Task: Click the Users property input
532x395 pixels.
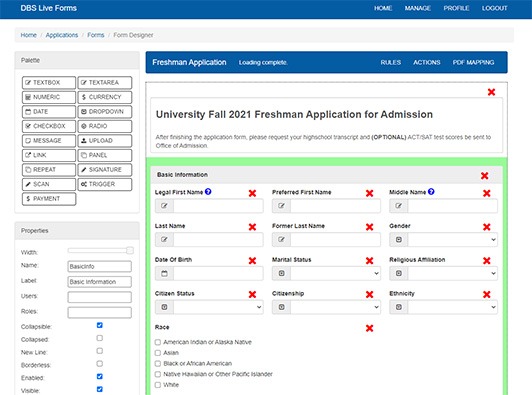Action: (99, 297)
